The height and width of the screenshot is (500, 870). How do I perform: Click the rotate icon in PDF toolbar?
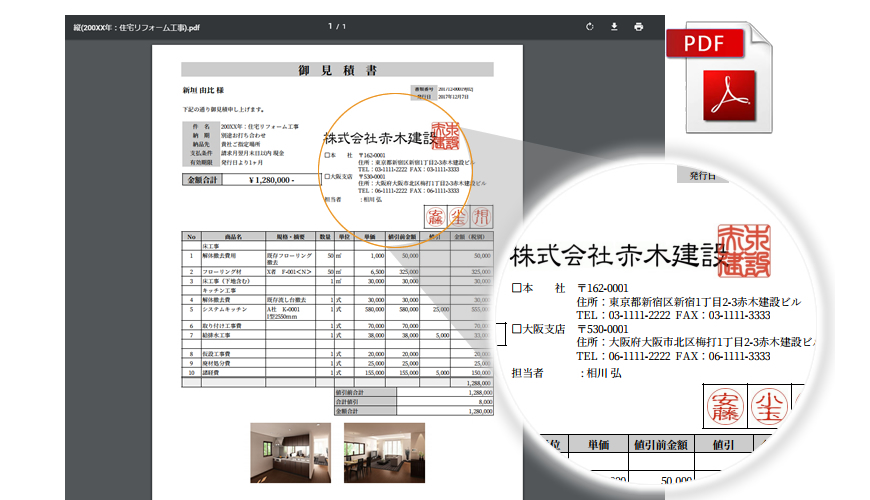point(589,27)
